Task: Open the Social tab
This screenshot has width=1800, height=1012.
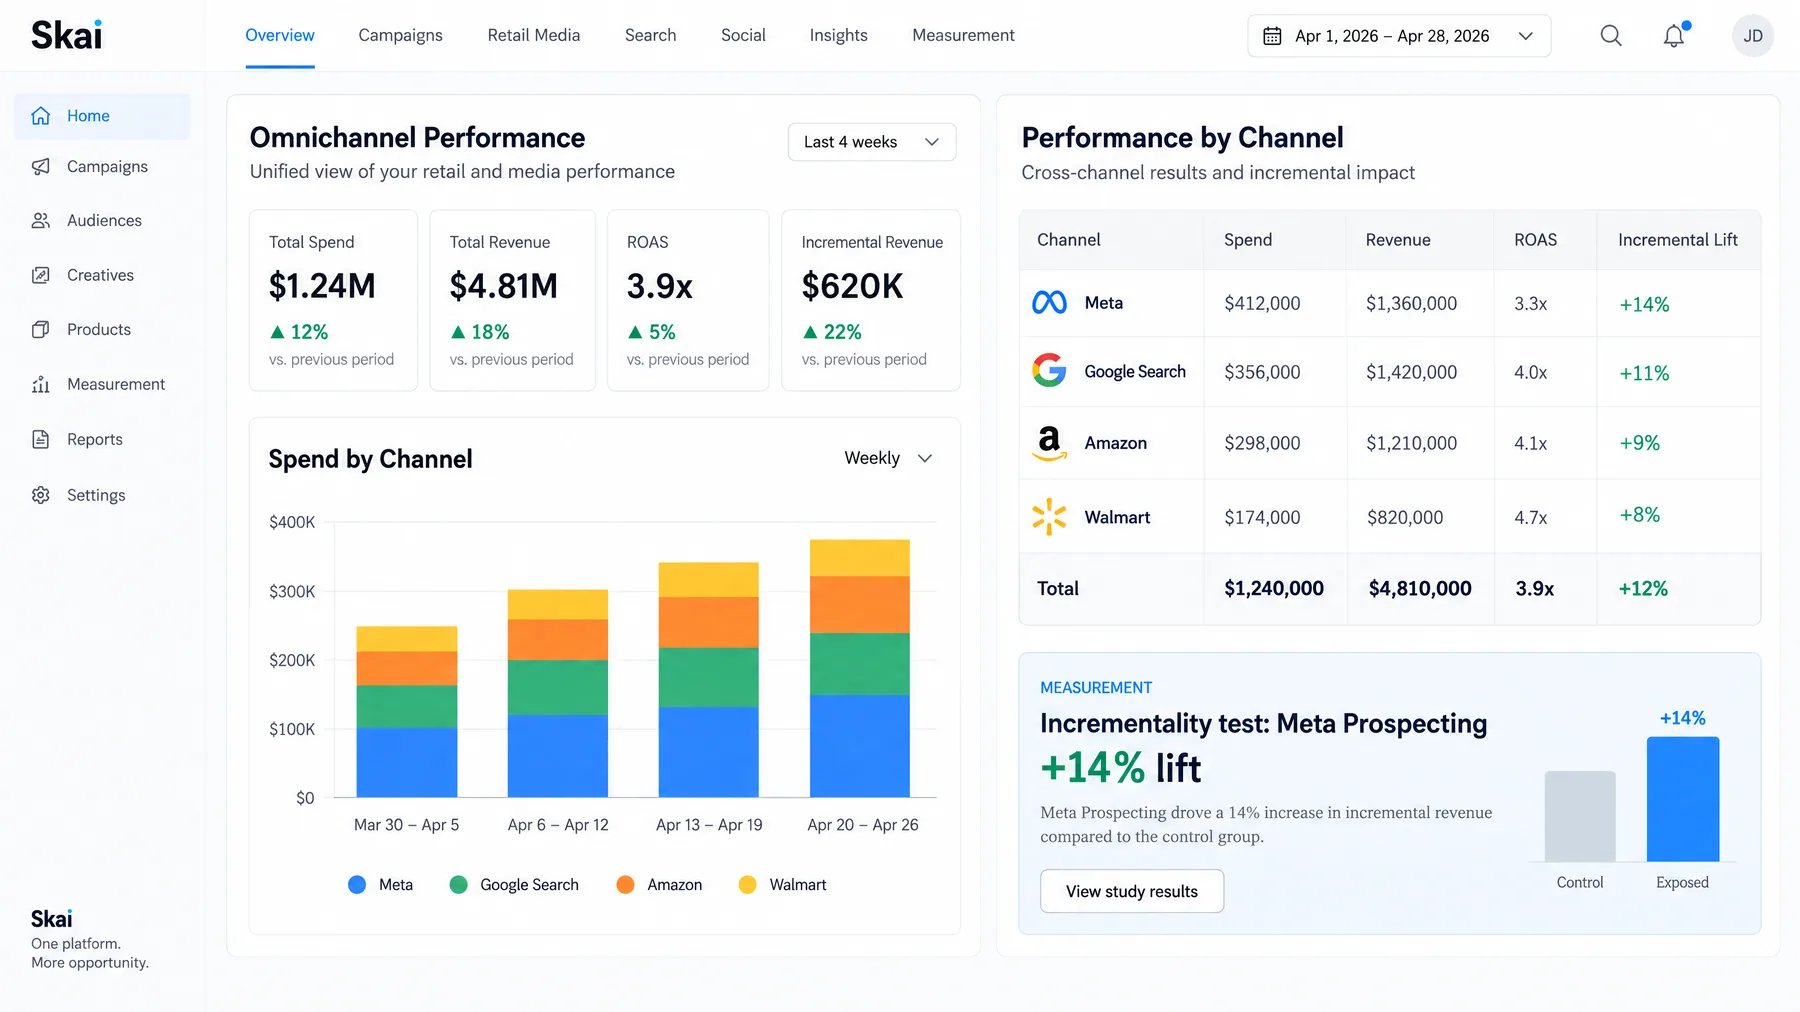Action: click(x=743, y=35)
